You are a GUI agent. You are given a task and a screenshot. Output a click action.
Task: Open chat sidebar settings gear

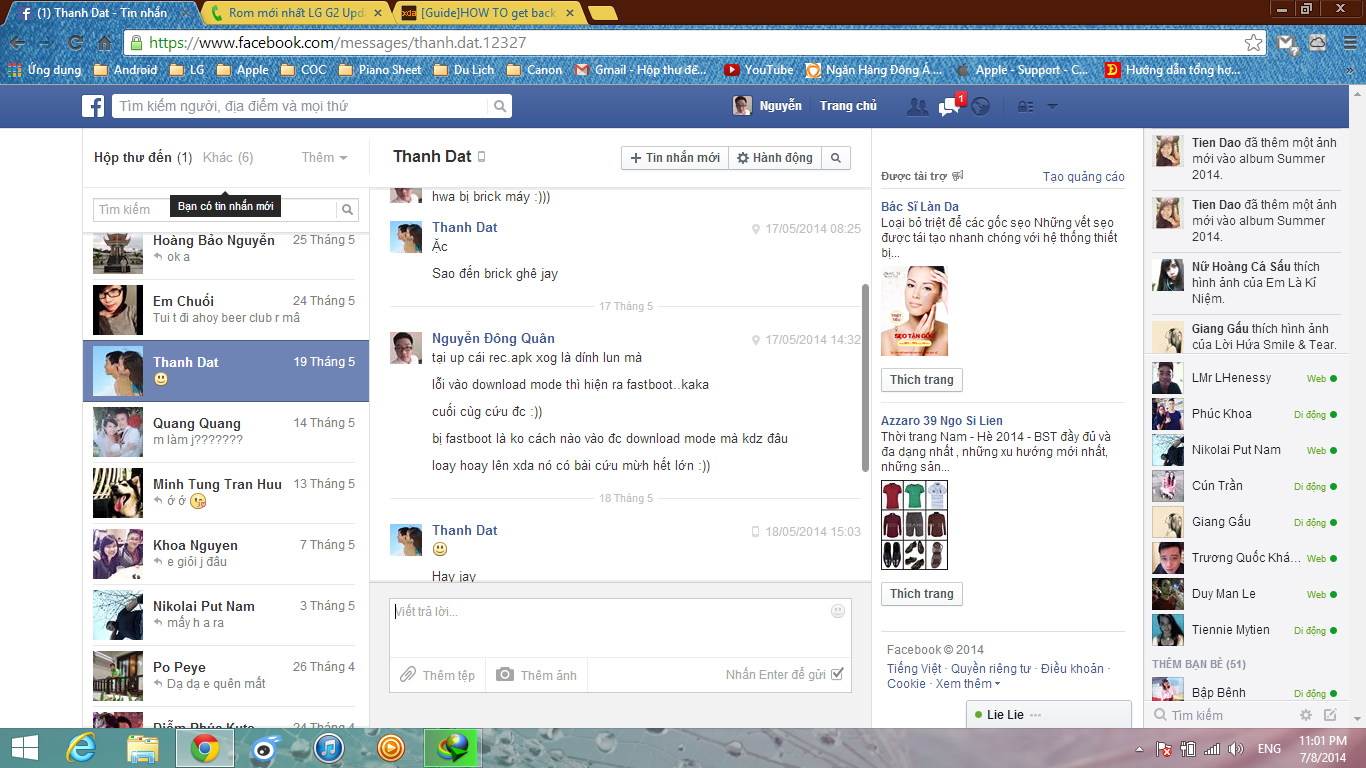tap(1305, 715)
